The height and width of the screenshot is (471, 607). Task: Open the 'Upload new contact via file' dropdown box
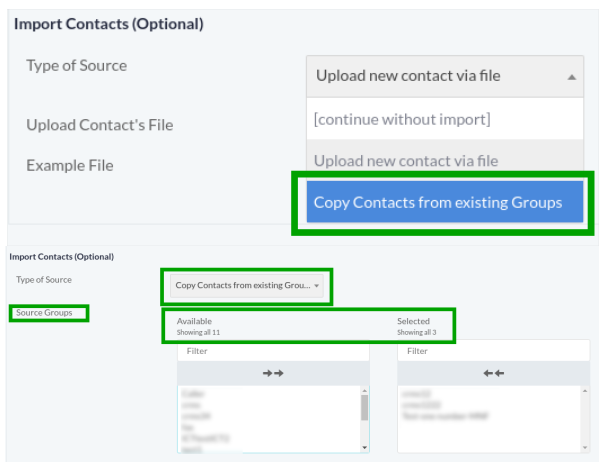(444, 76)
